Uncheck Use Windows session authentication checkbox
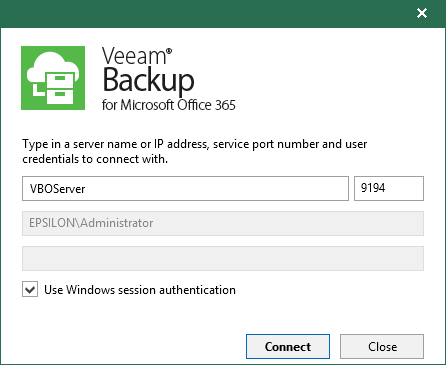 tap(30, 289)
